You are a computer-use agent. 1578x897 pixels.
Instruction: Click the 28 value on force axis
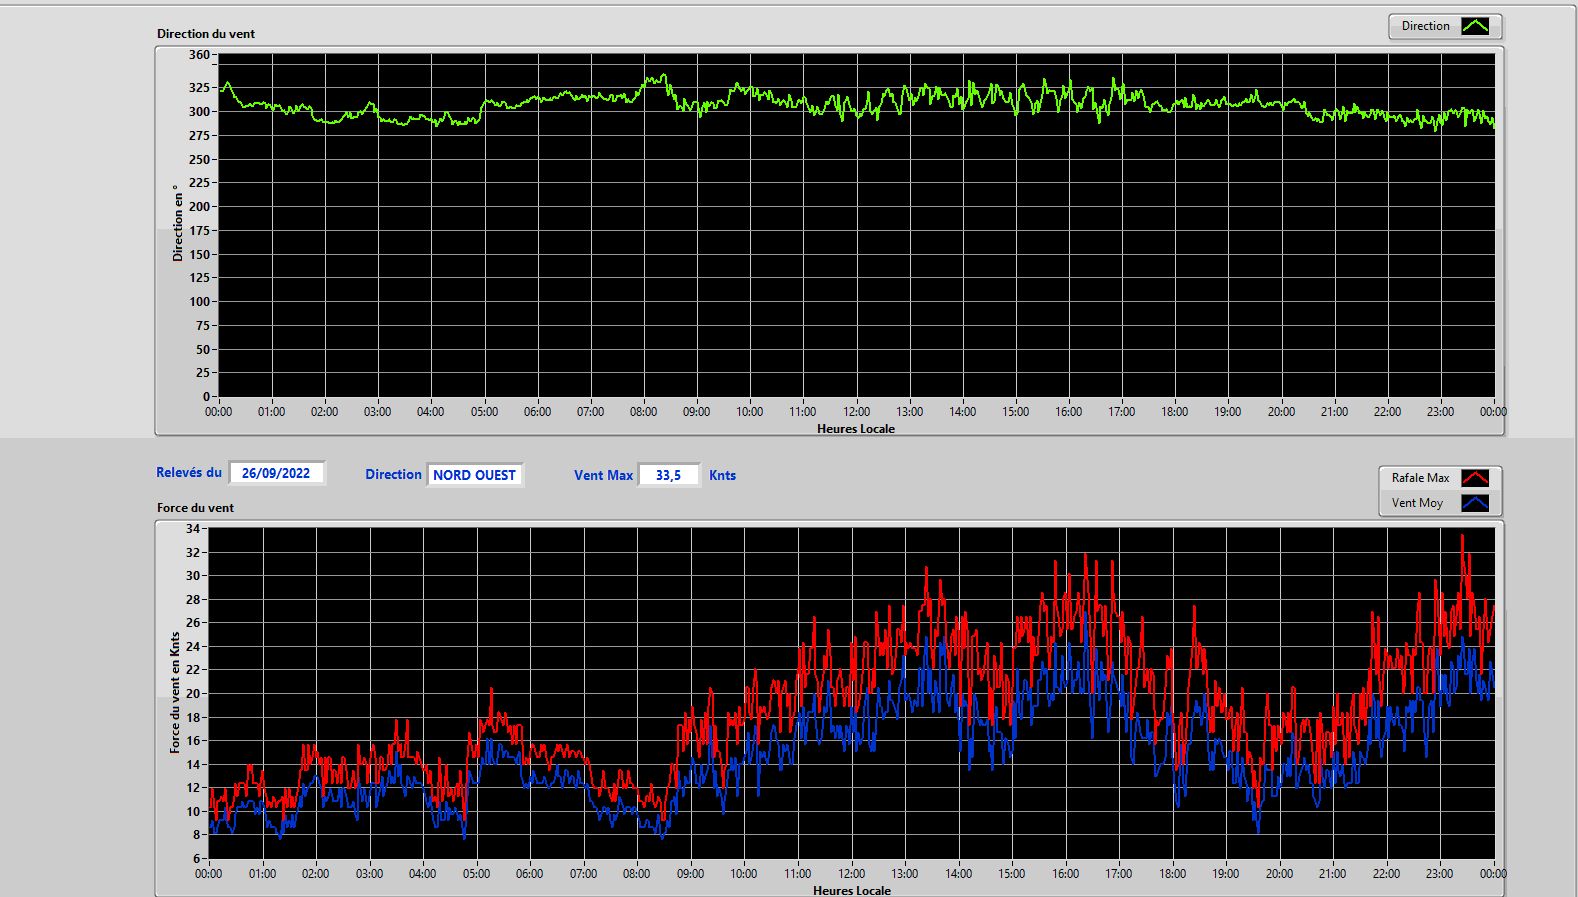[x=193, y=599]
